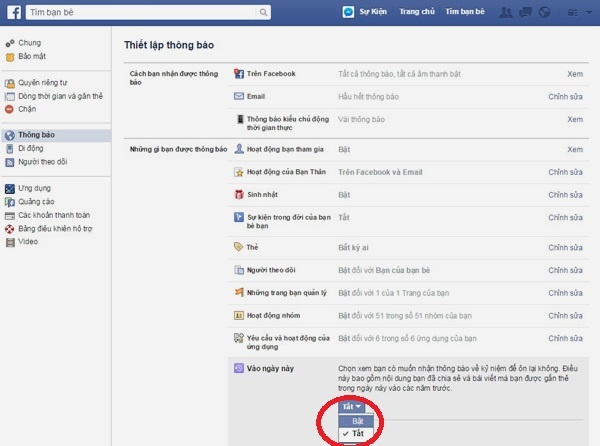Click the Các khoản thanh toán card icon
The image size is (600, 446).
coord(10,216)
